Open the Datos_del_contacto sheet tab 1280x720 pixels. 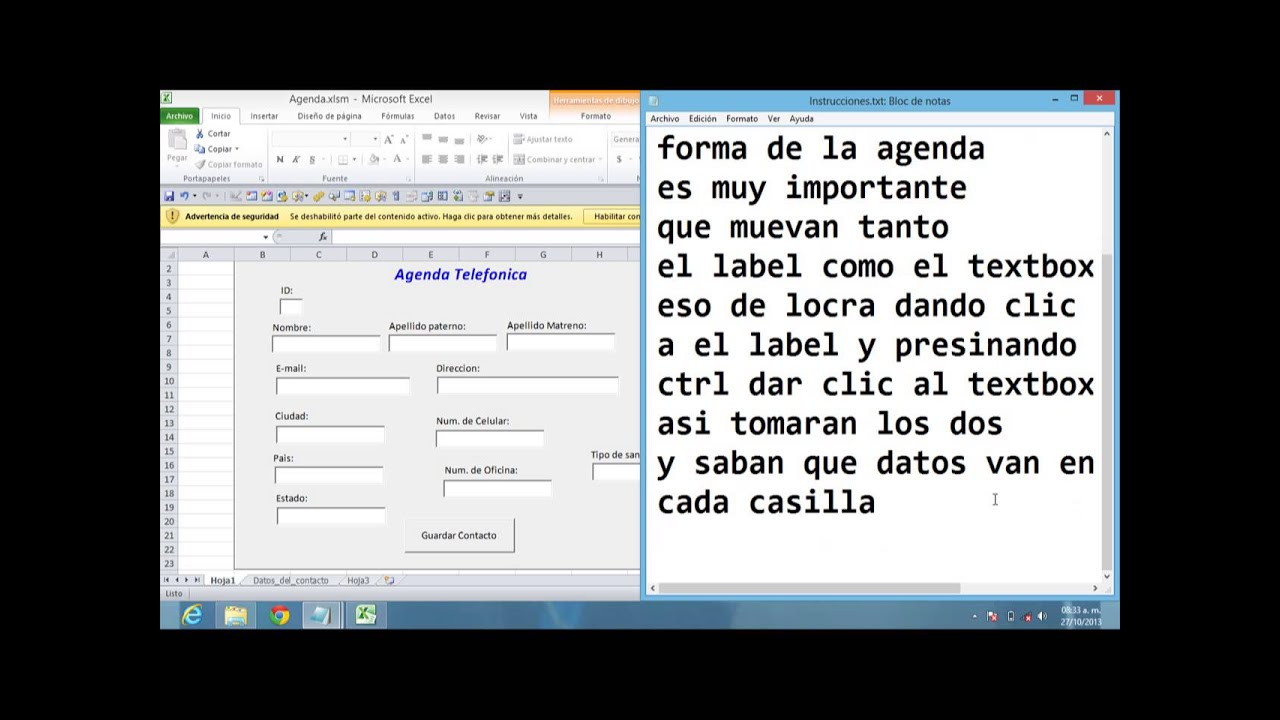(x=290, y=580)
